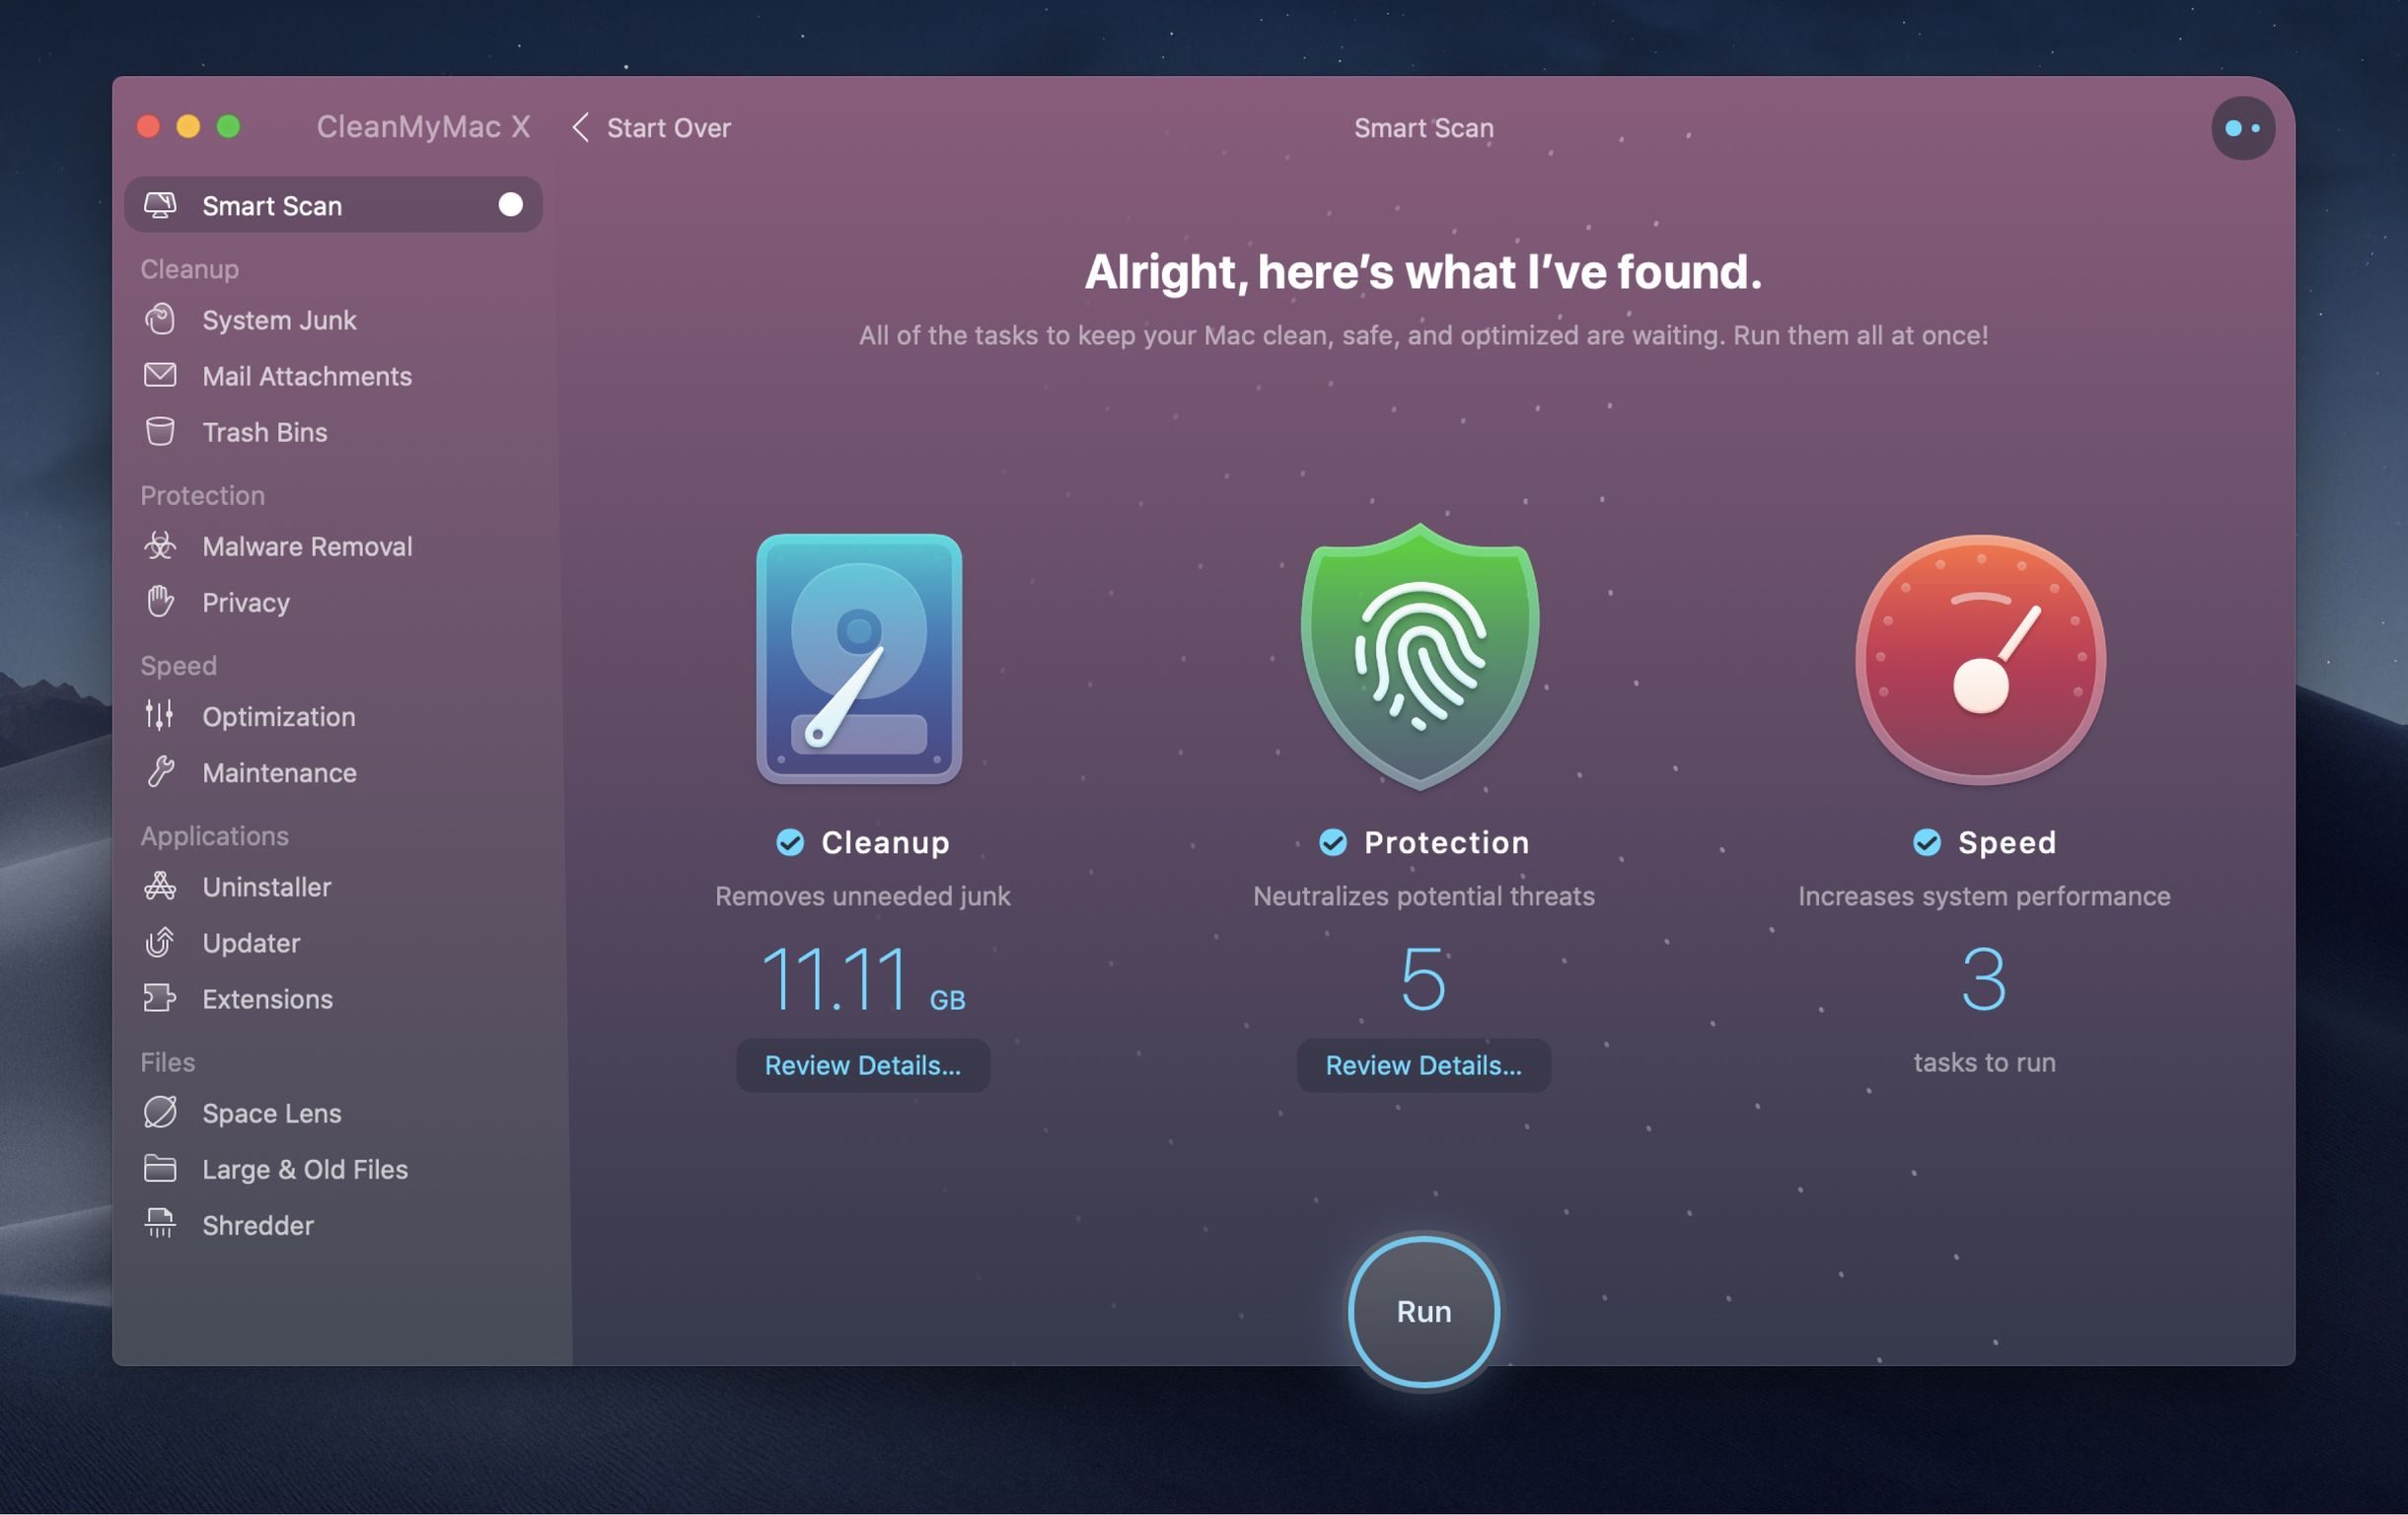This screenshot has height=1515, width=2408.
Task: Click the System Junk icon
Action: [160, 320]
